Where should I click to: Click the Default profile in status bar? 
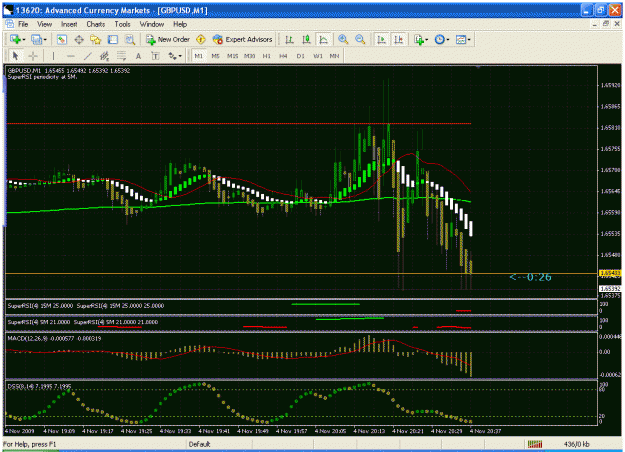199,444
